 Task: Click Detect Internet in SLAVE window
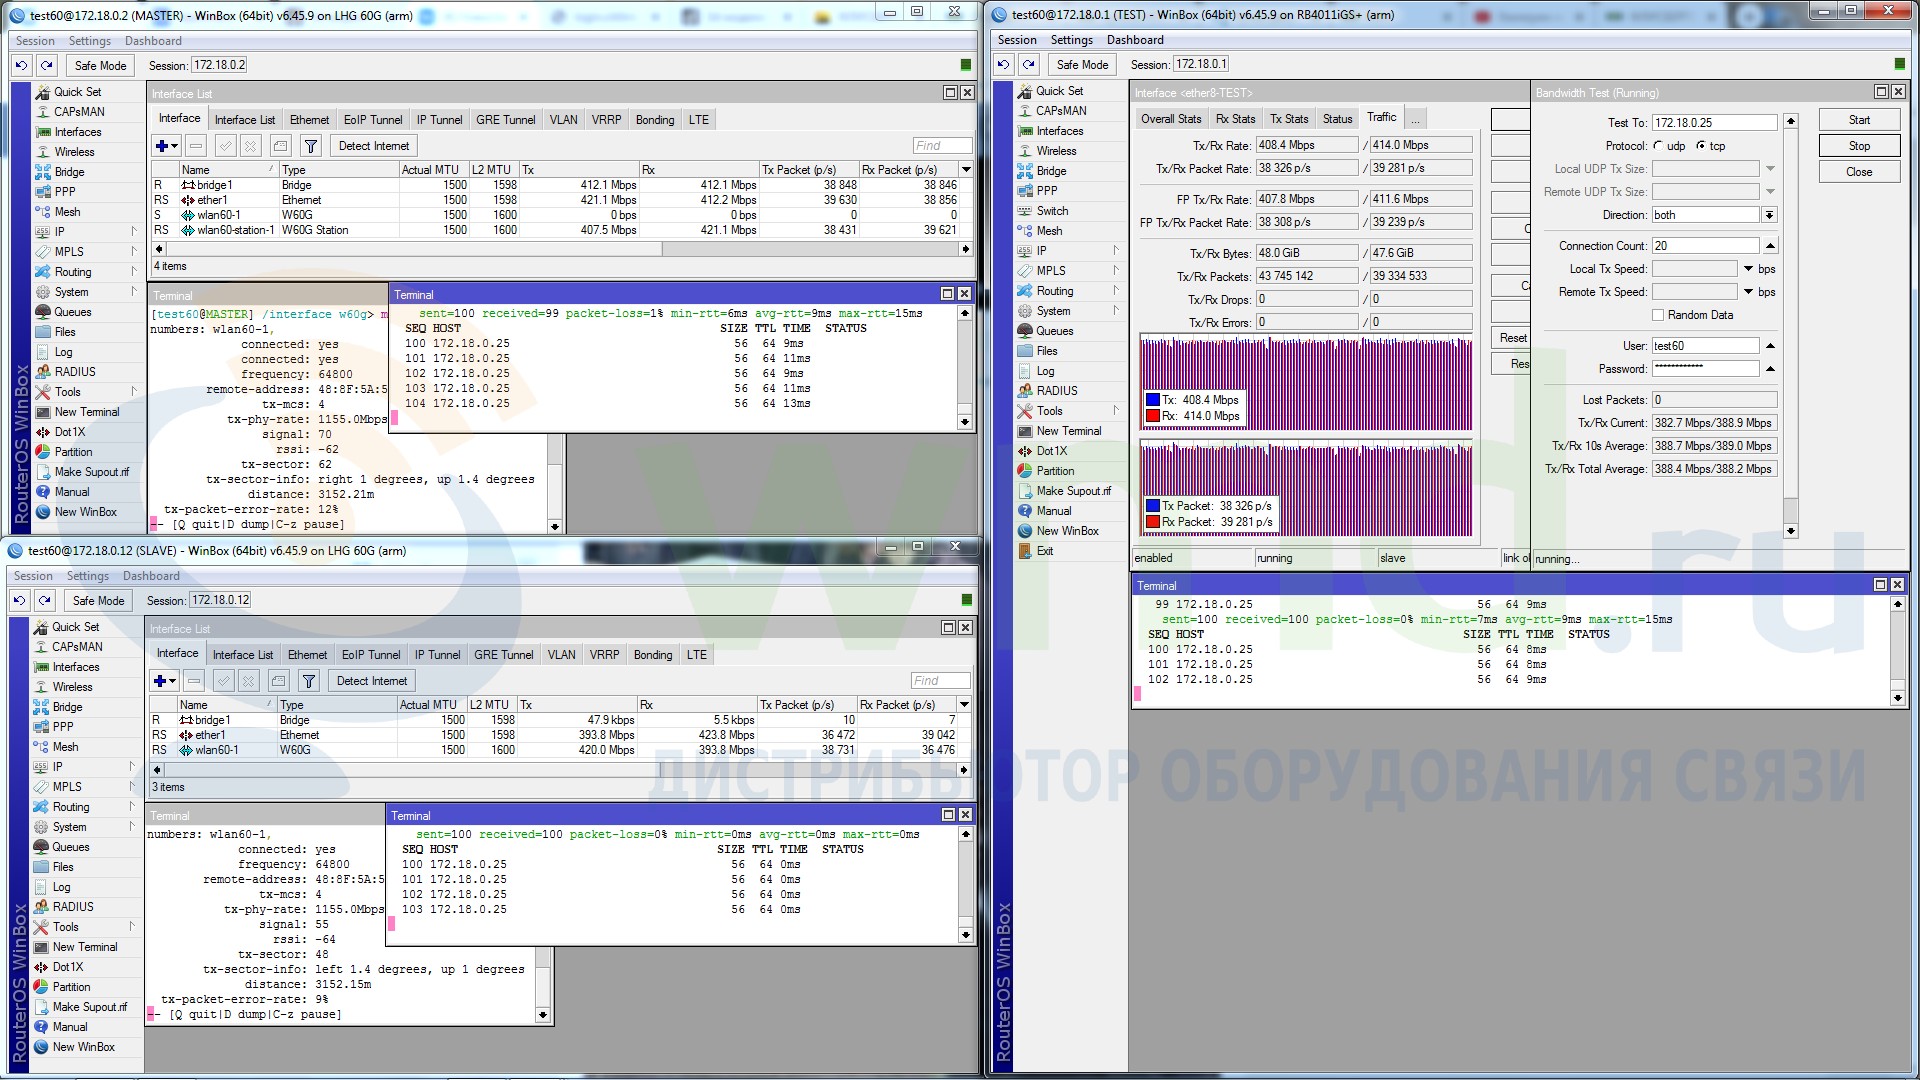click(x=372, y=681)
